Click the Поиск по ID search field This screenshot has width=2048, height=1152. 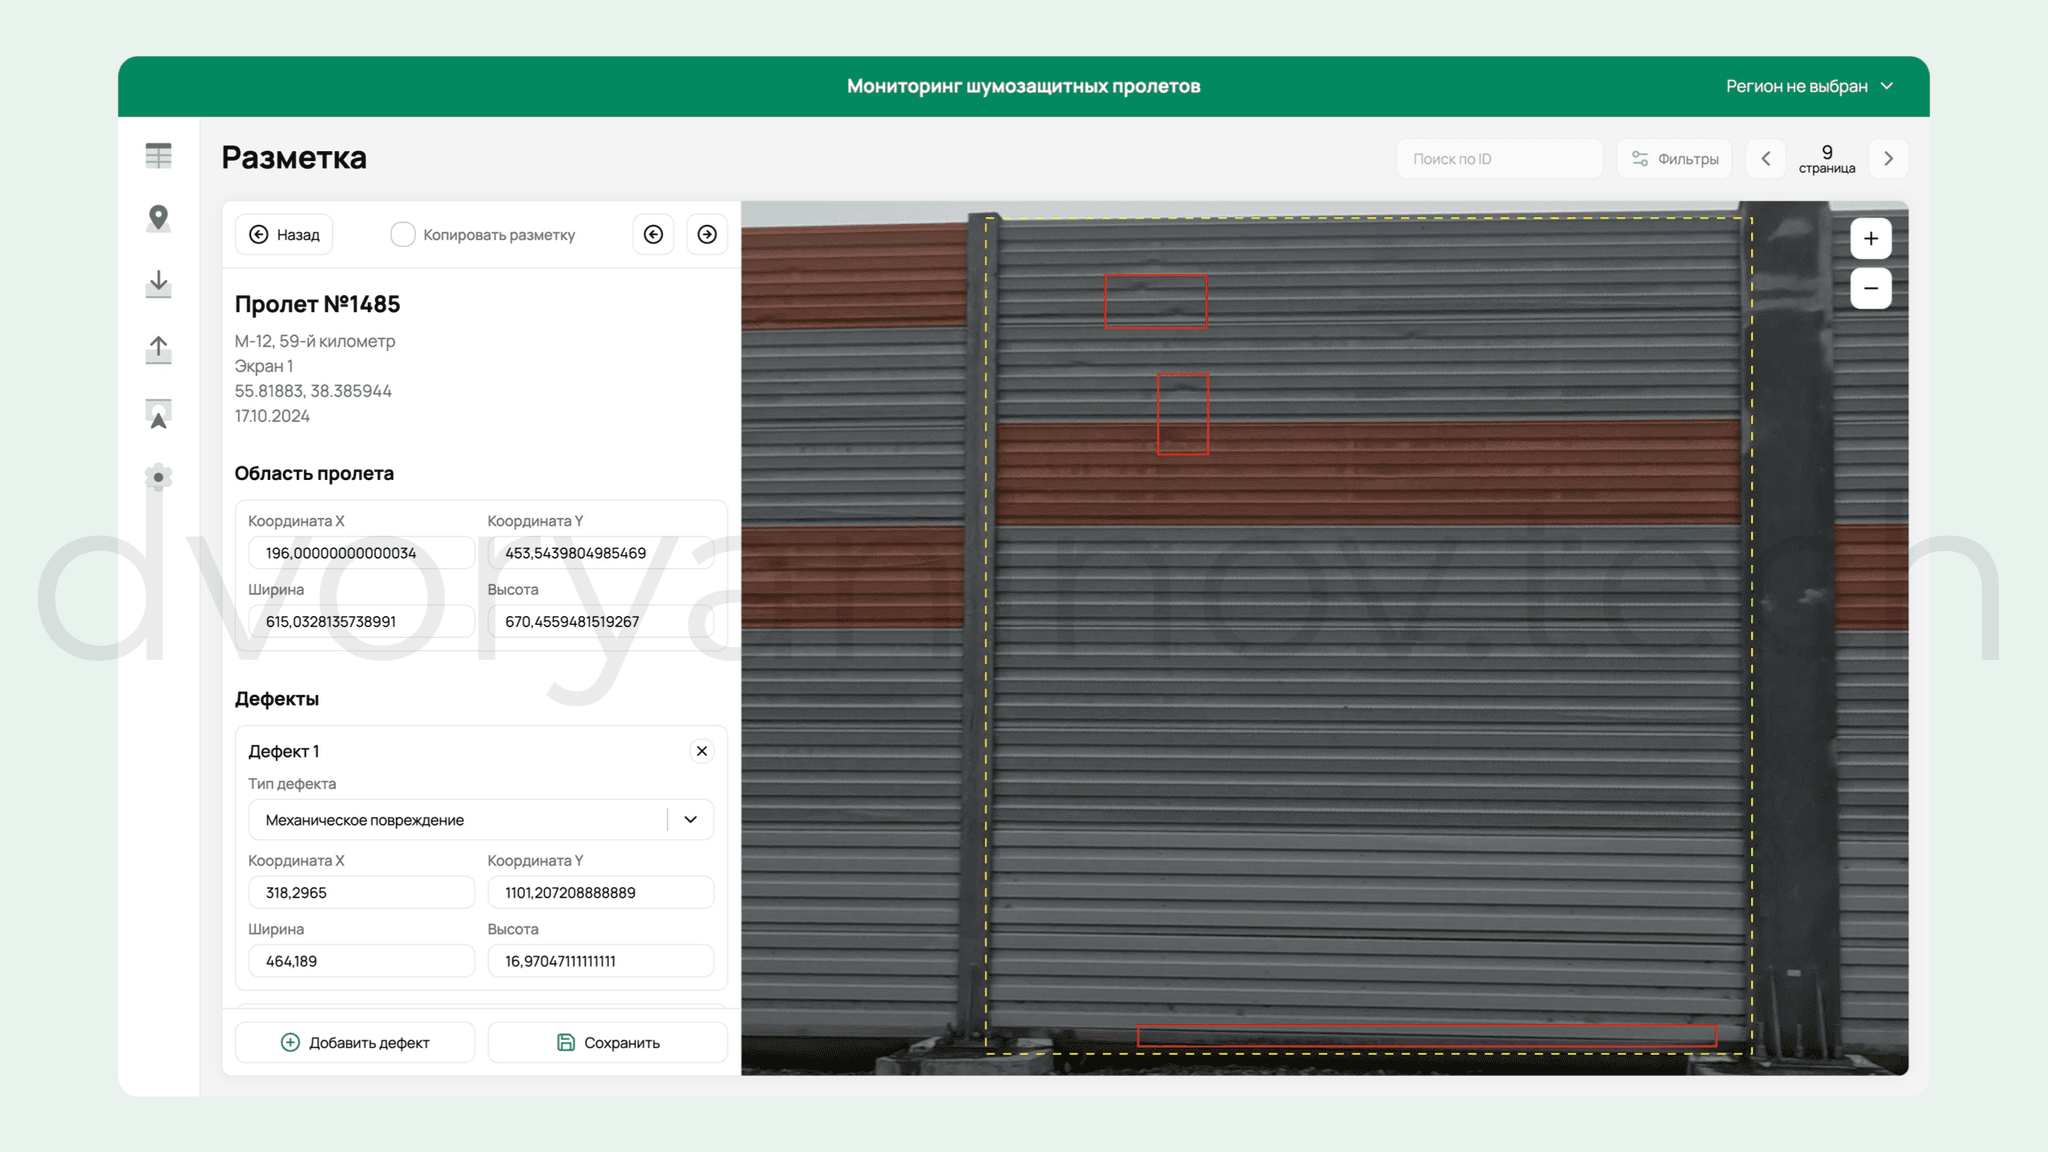1500,159
